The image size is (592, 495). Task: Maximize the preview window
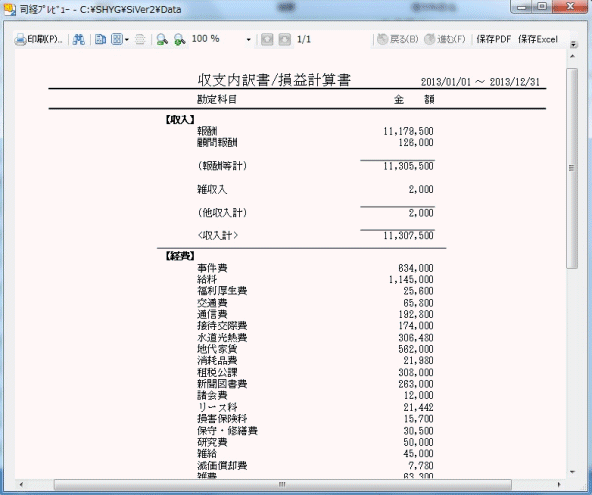pos(543,6)
